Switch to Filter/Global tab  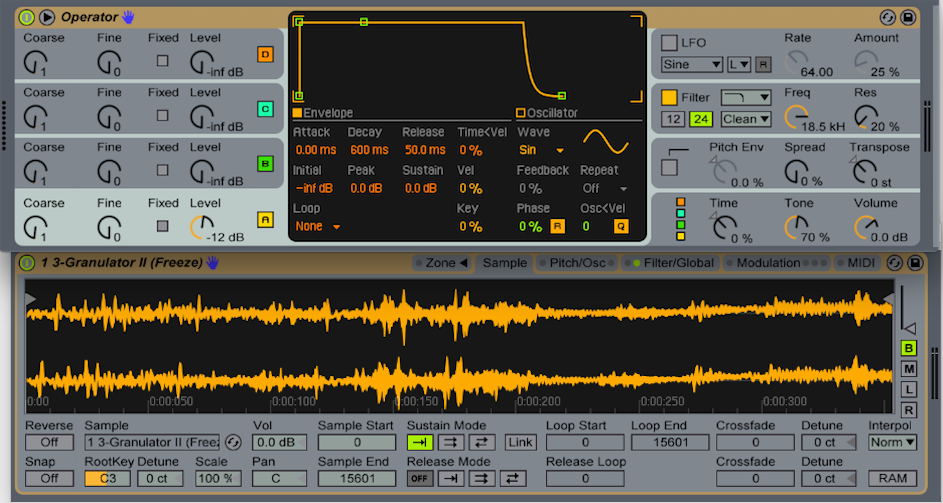coord(670,263)
